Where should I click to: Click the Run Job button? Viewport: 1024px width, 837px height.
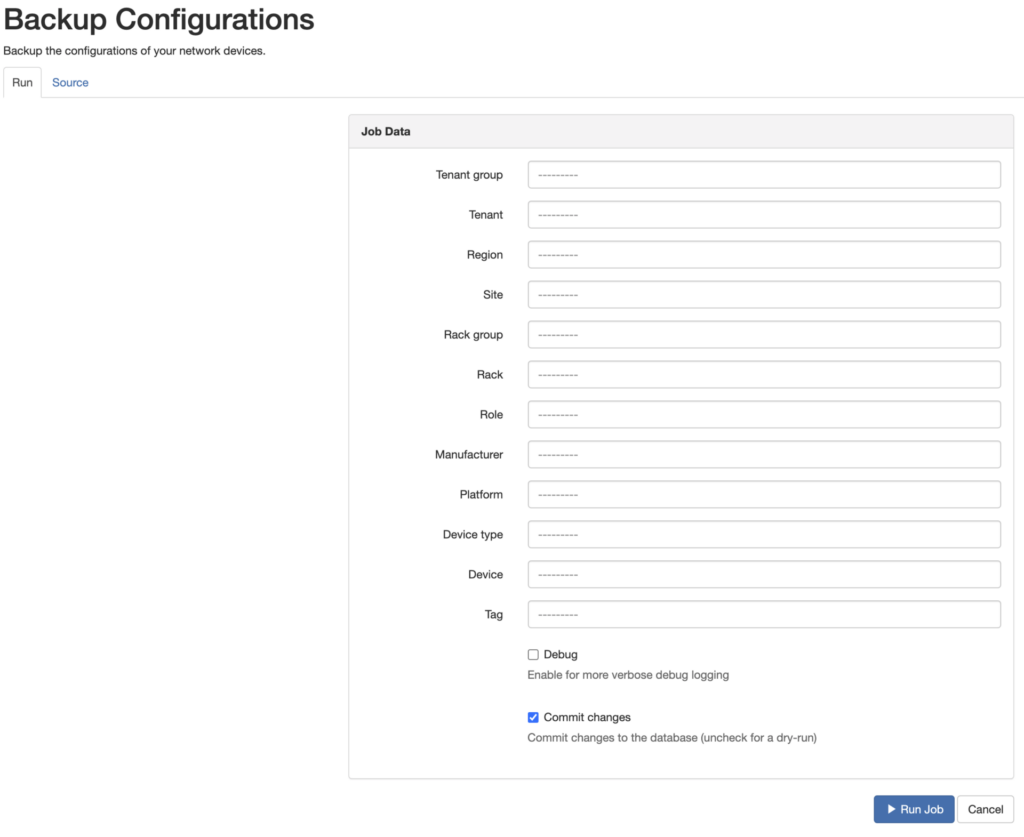pyautogui.click(x=913, y=809)
